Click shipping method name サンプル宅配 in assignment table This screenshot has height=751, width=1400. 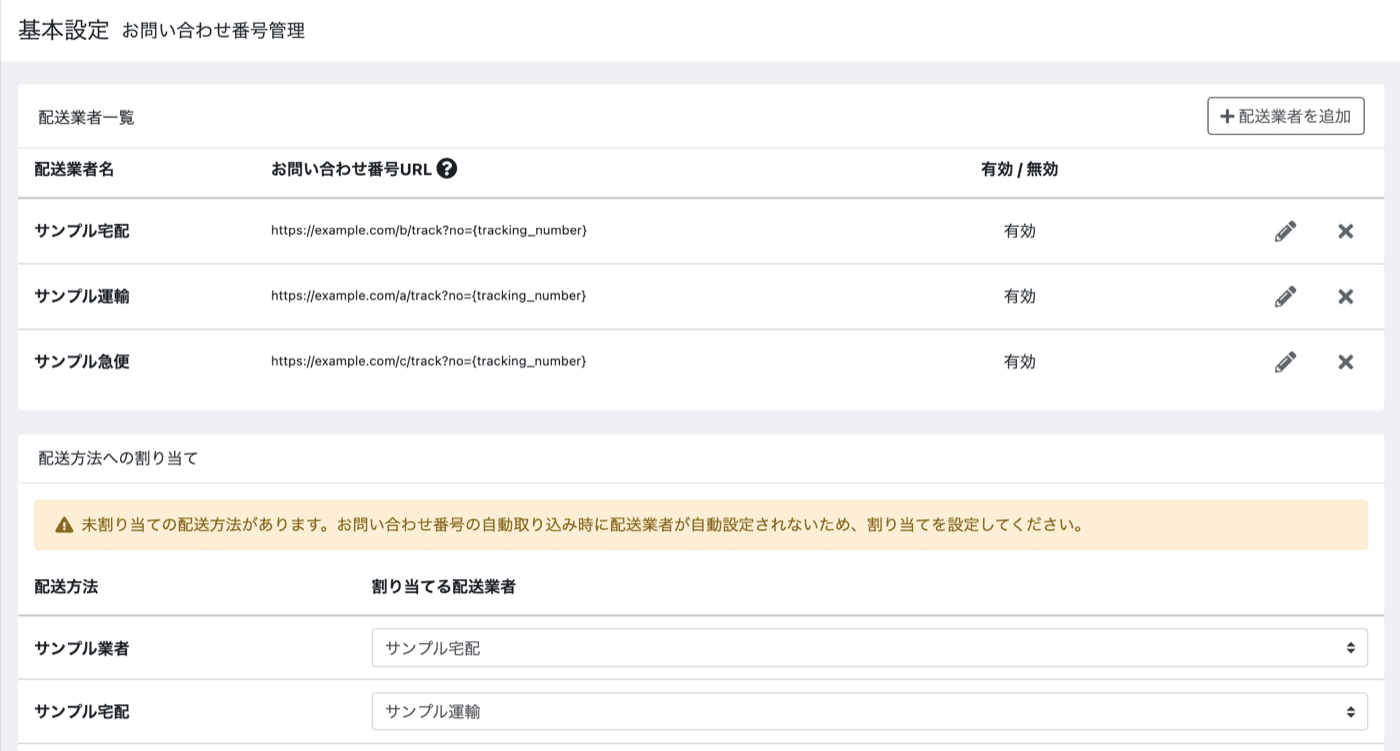[82, 712]
